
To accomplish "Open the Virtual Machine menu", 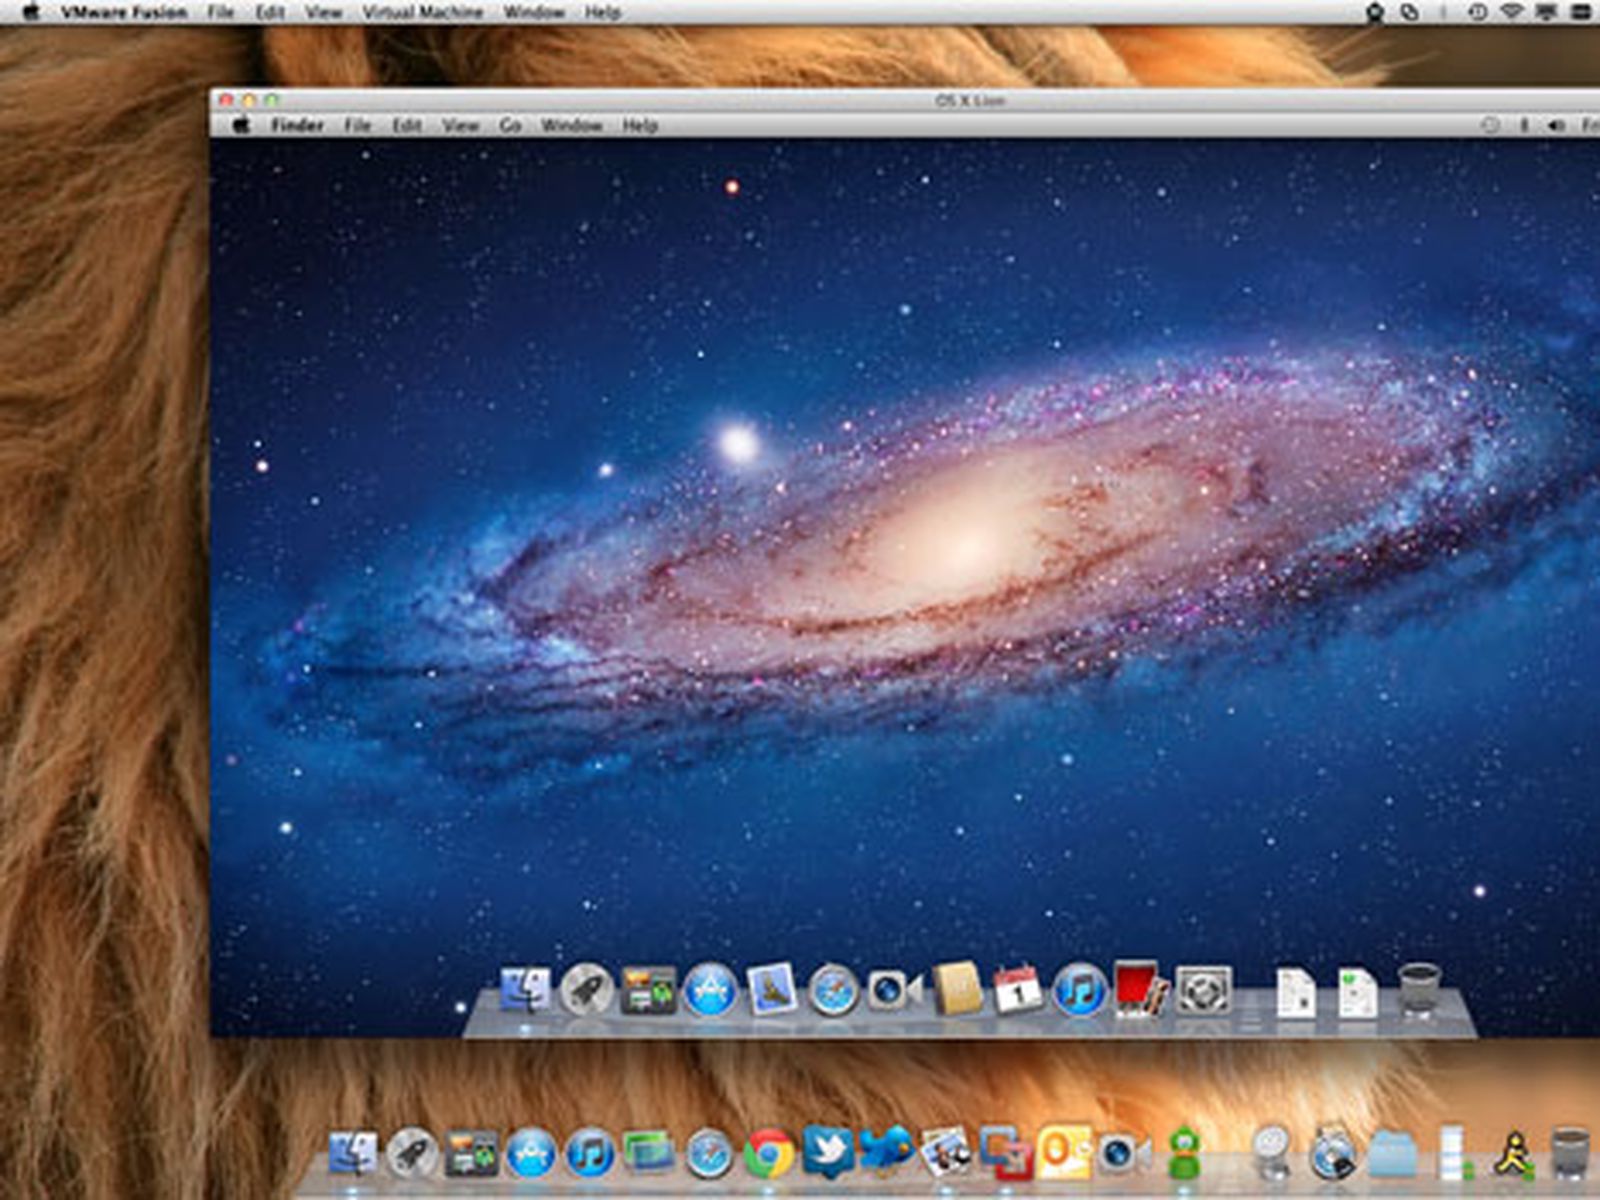I will click(x=422, y=12).
